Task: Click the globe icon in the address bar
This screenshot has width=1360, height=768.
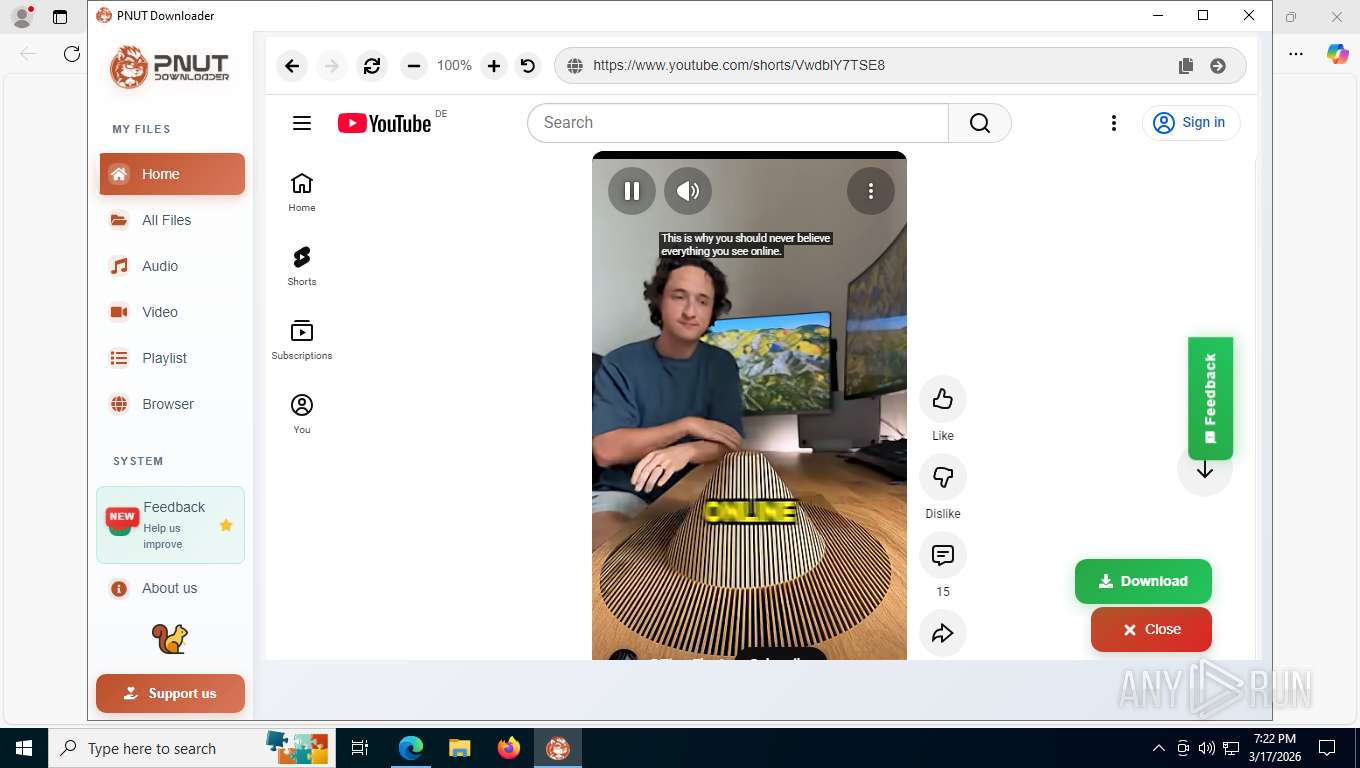Action: pyautogui.click(x=575, y=66)
